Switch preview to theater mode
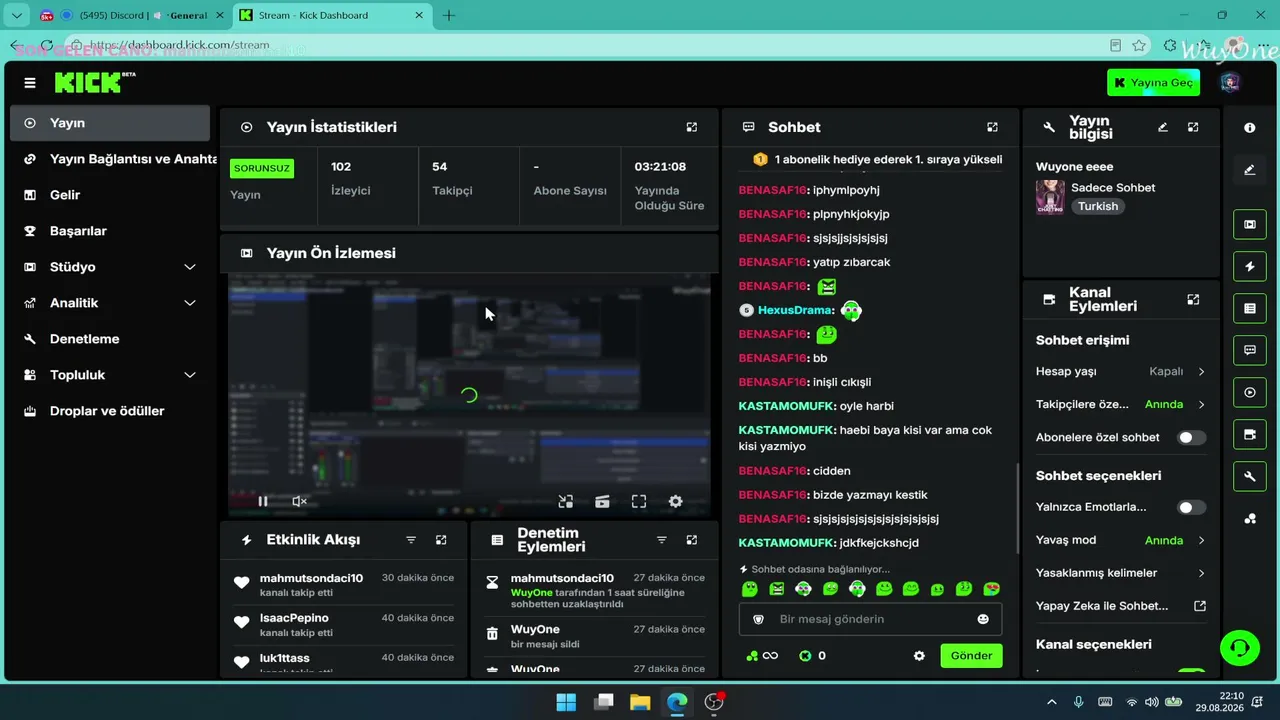The width and height of the screenshot is (1280, 720). 602,501
